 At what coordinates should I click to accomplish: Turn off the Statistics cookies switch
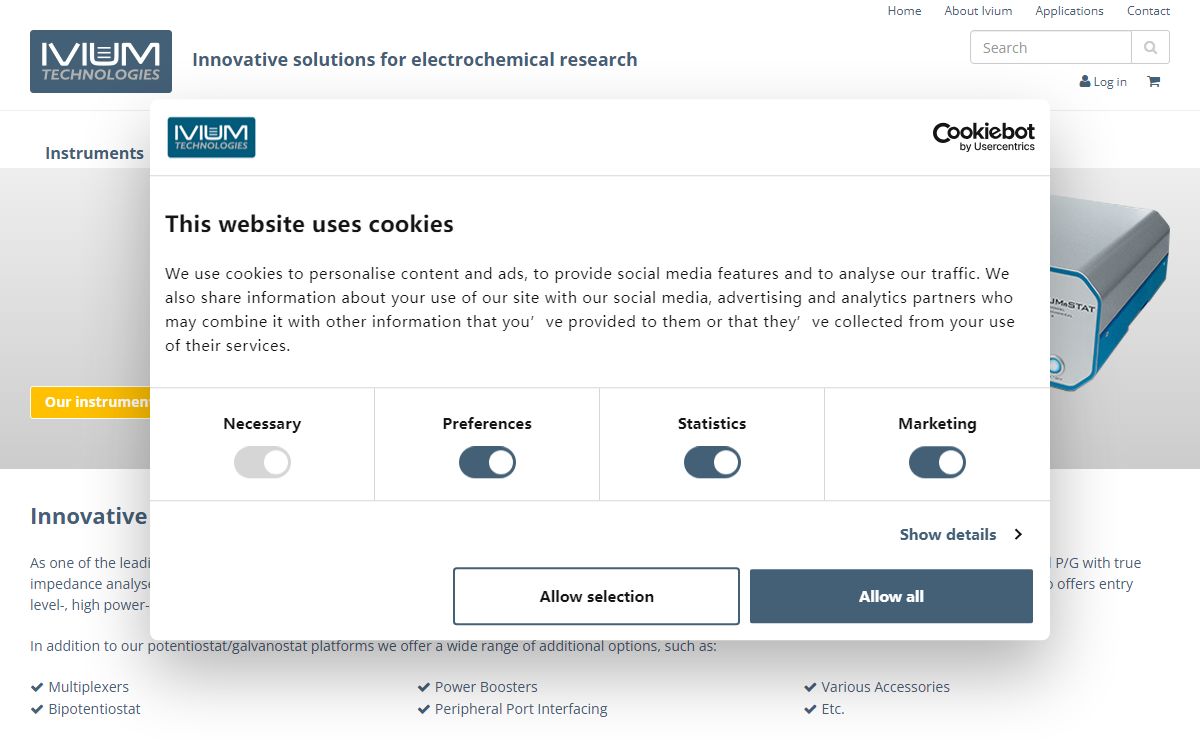coord(712,462)
